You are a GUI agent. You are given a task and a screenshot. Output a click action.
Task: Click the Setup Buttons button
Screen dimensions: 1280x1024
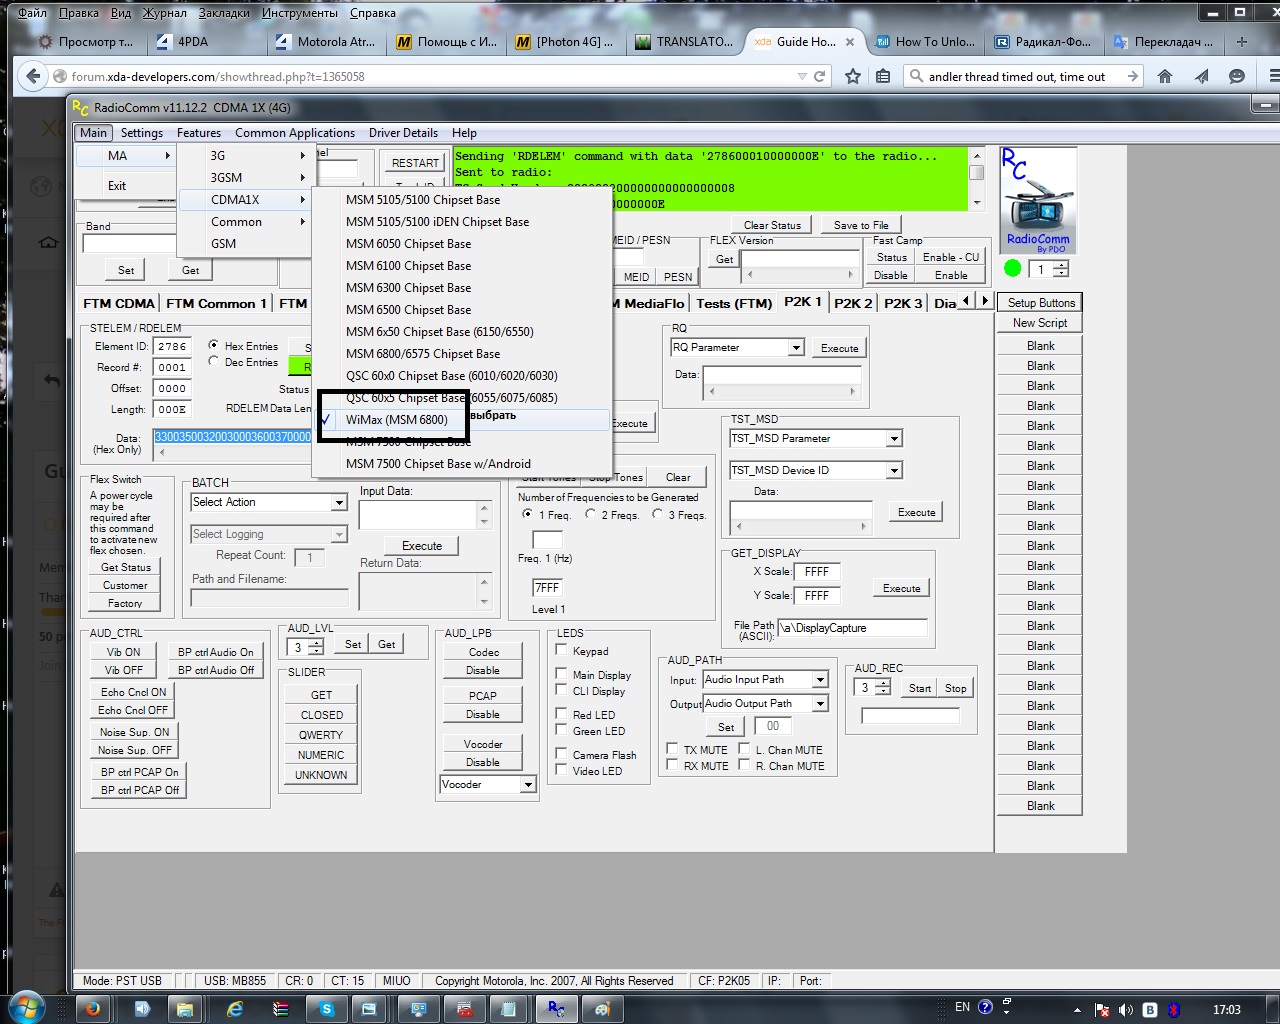[x=1041, y=303]
